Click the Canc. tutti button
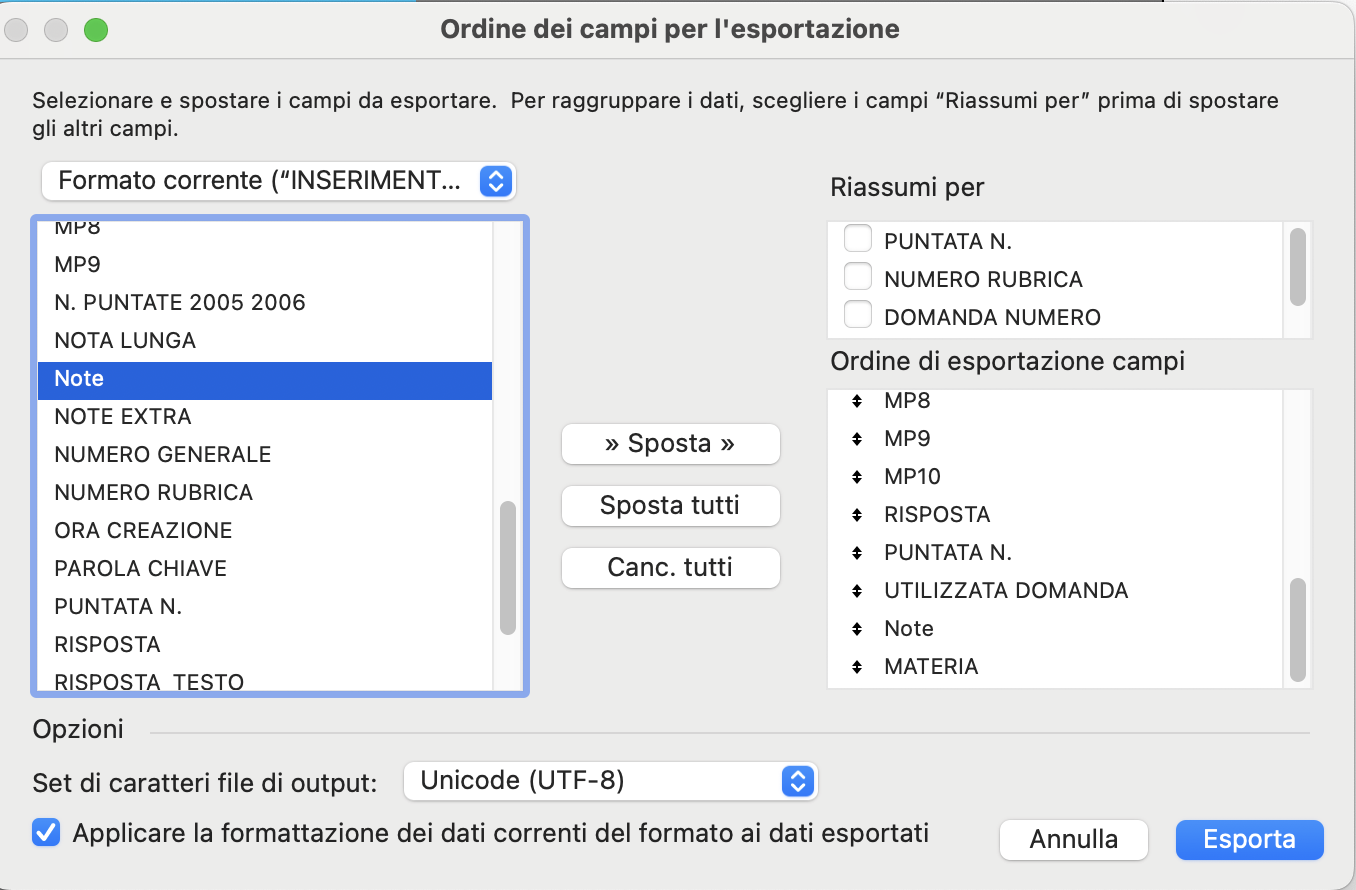 [x=670, y=568]
